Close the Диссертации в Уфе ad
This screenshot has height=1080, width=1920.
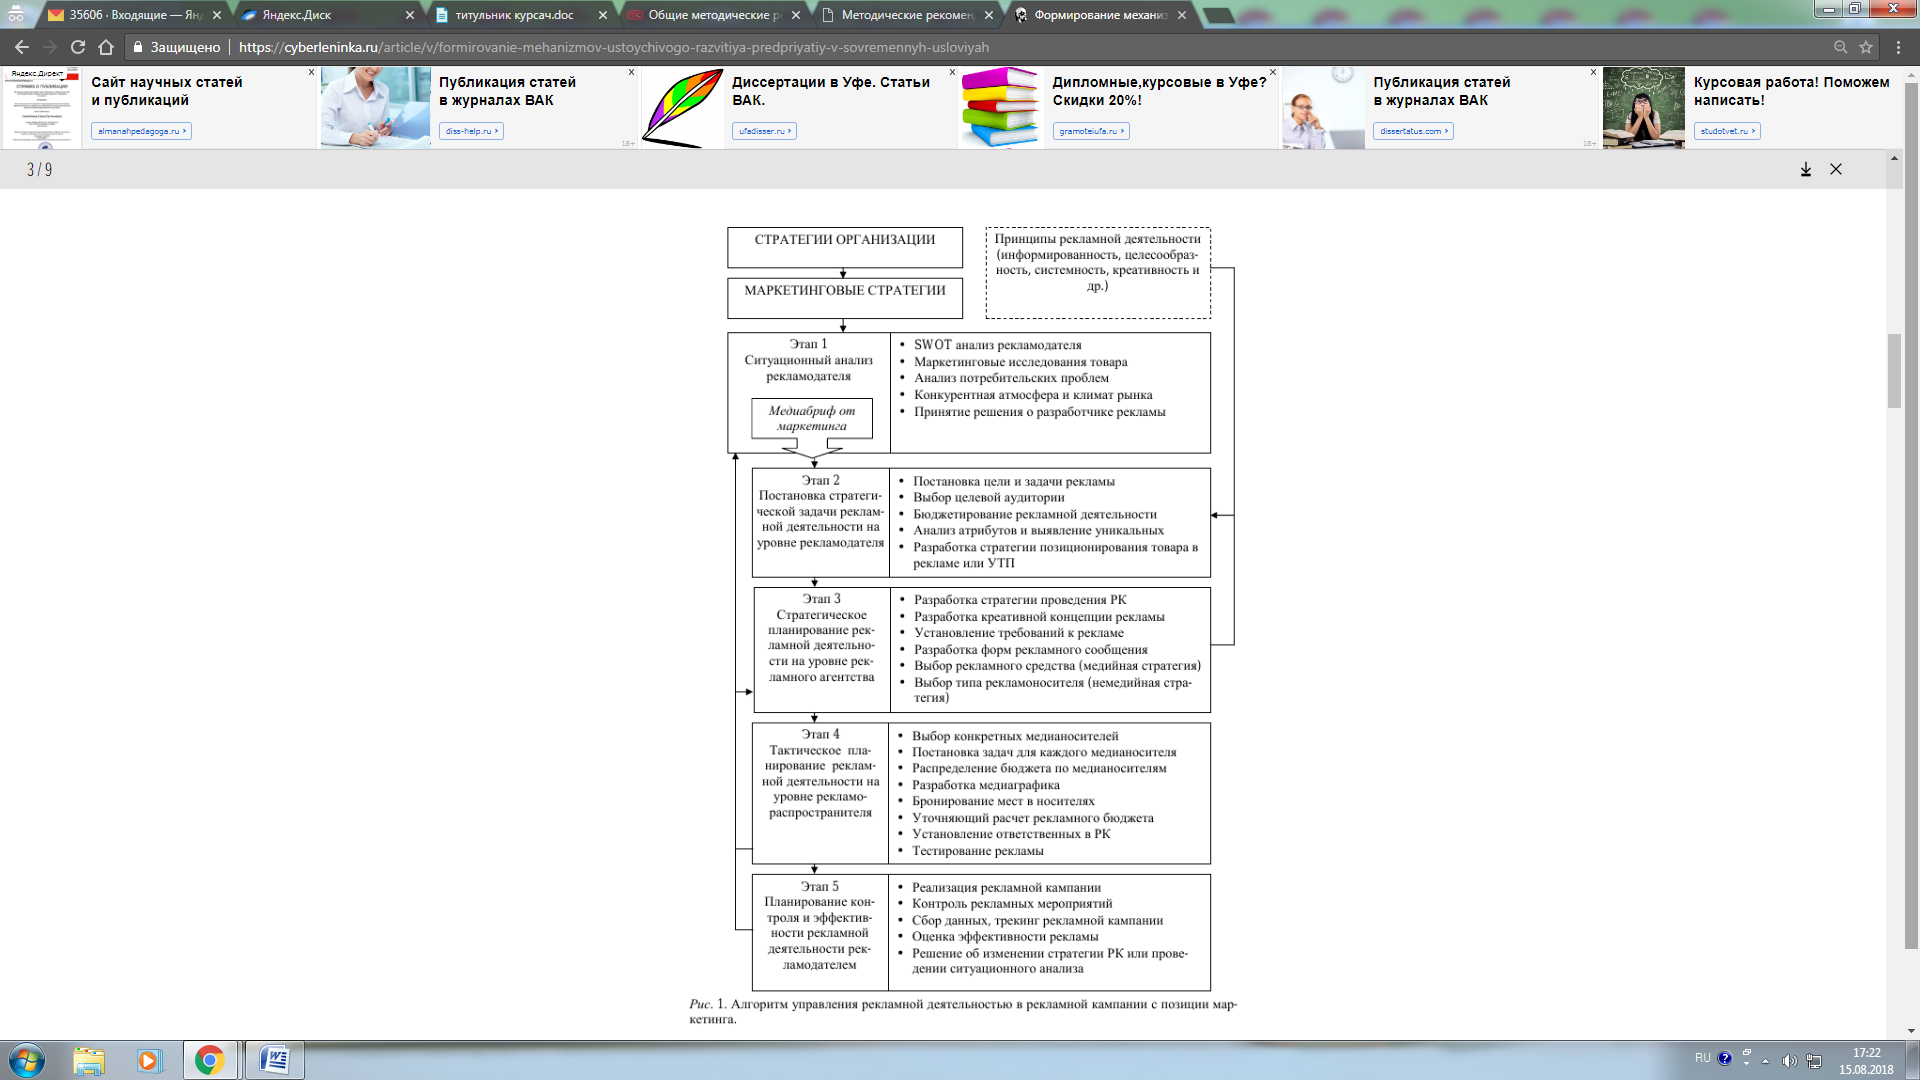pyautogui.click(x=952, y=72)
